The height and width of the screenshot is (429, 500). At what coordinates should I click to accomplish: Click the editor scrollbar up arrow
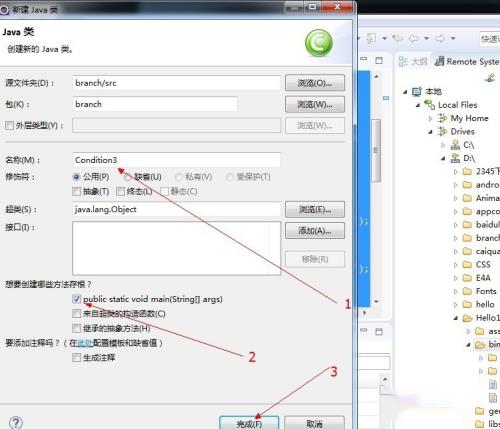tap(376, 76)
